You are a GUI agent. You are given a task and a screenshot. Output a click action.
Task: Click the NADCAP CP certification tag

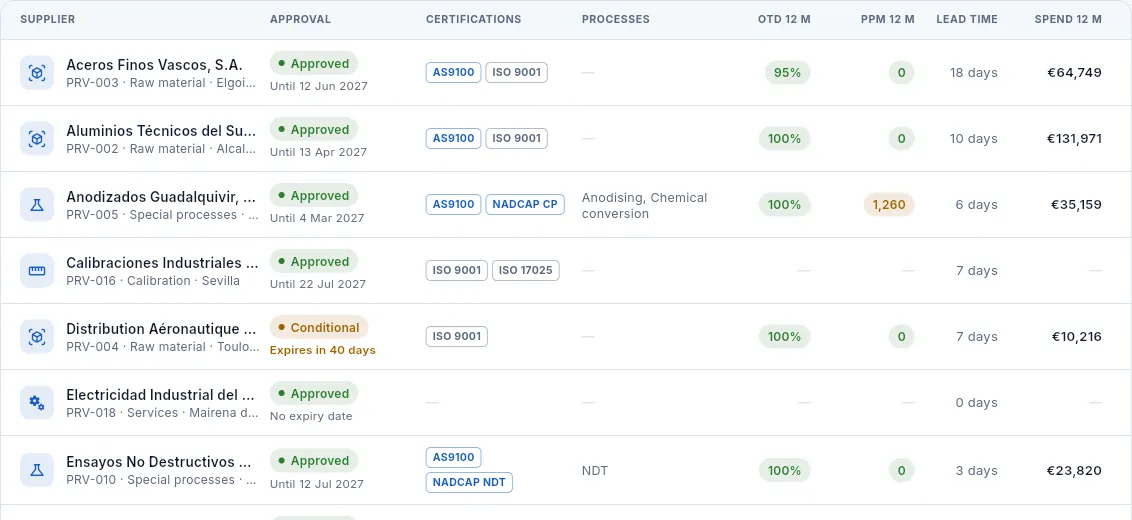click(525, 204)
